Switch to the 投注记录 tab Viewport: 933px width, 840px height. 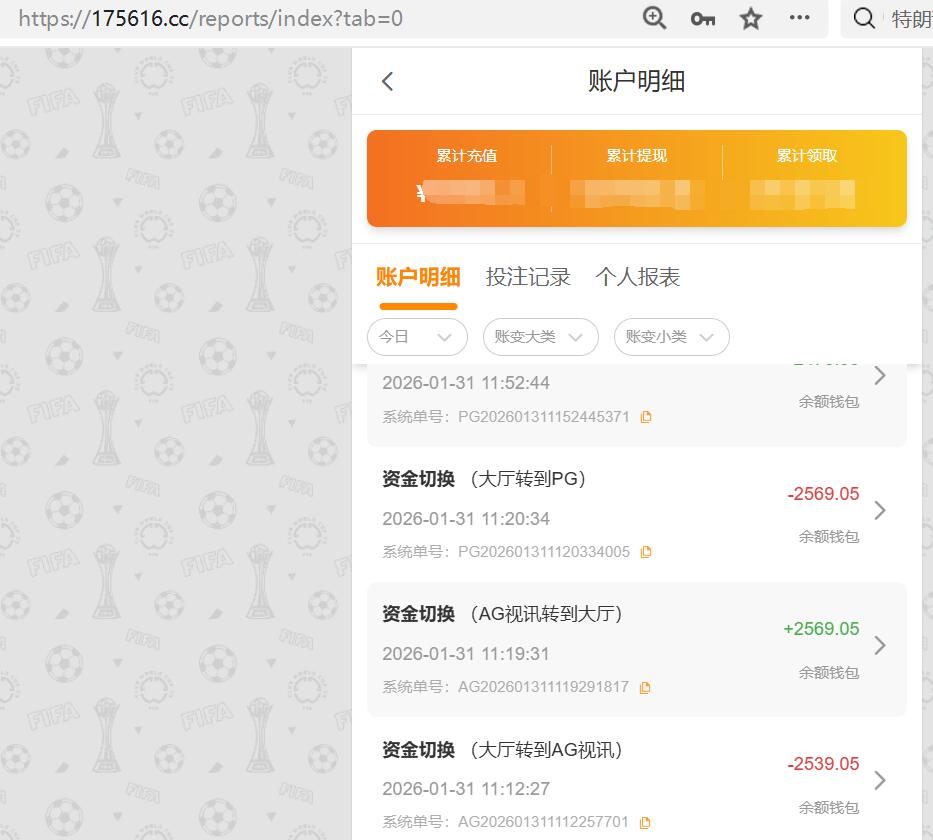[527, 277]
